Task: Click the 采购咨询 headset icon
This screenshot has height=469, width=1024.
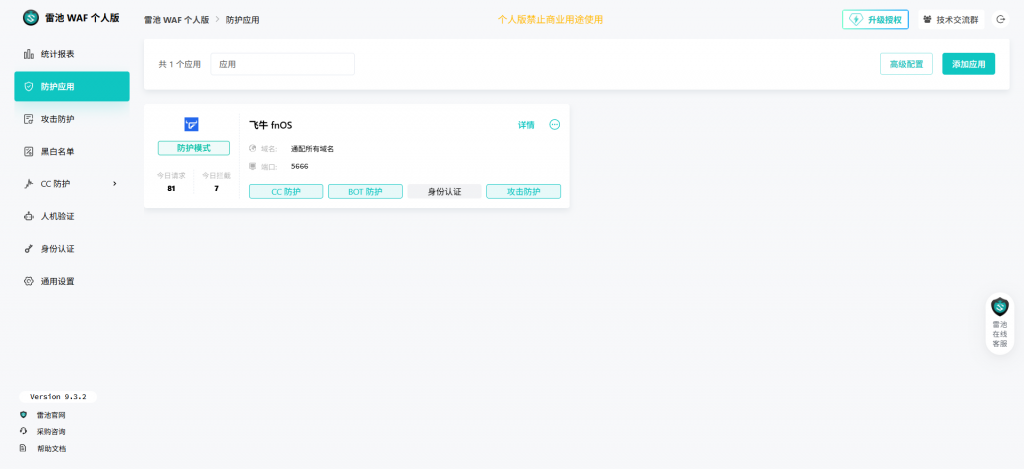Action: pyautogui.click(x=24, y=431)
